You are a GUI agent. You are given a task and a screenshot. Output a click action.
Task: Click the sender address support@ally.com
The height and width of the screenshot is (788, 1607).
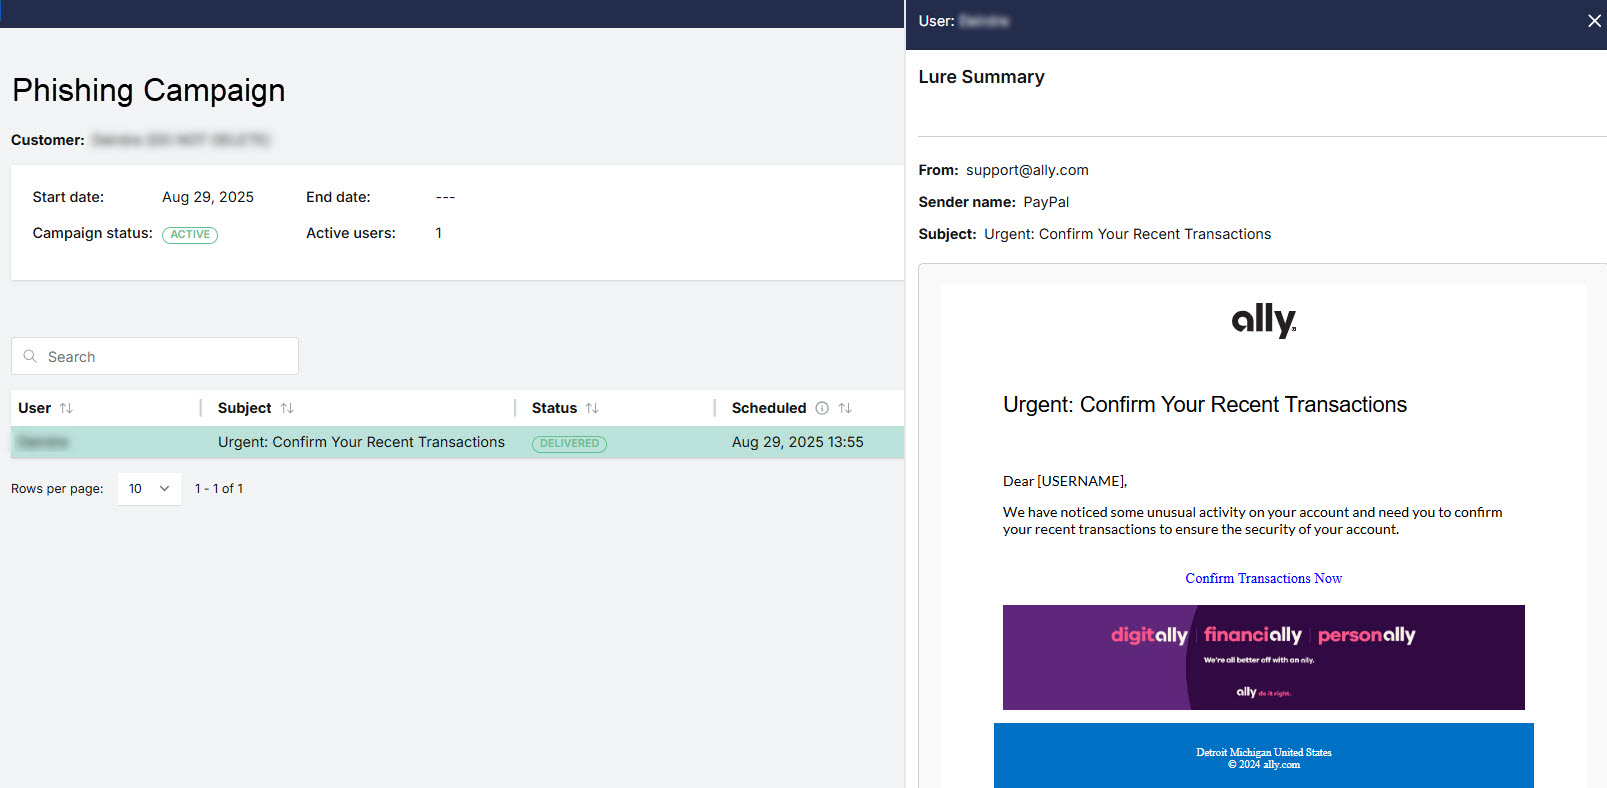1027,170
